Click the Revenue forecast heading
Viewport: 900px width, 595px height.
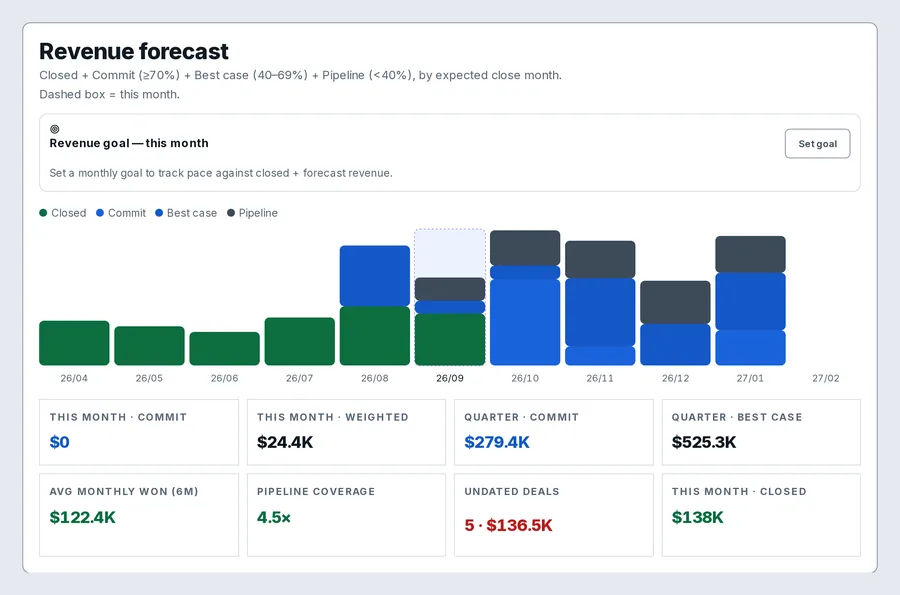134,51
